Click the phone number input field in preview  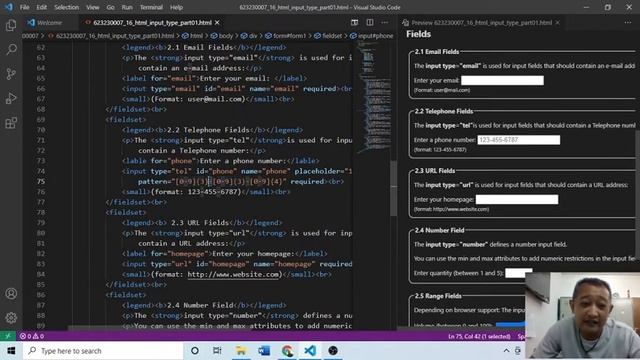click(x=519, y=140)
